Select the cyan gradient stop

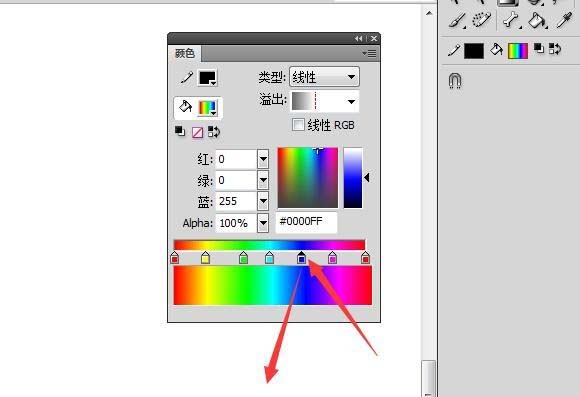click(270, 258)
